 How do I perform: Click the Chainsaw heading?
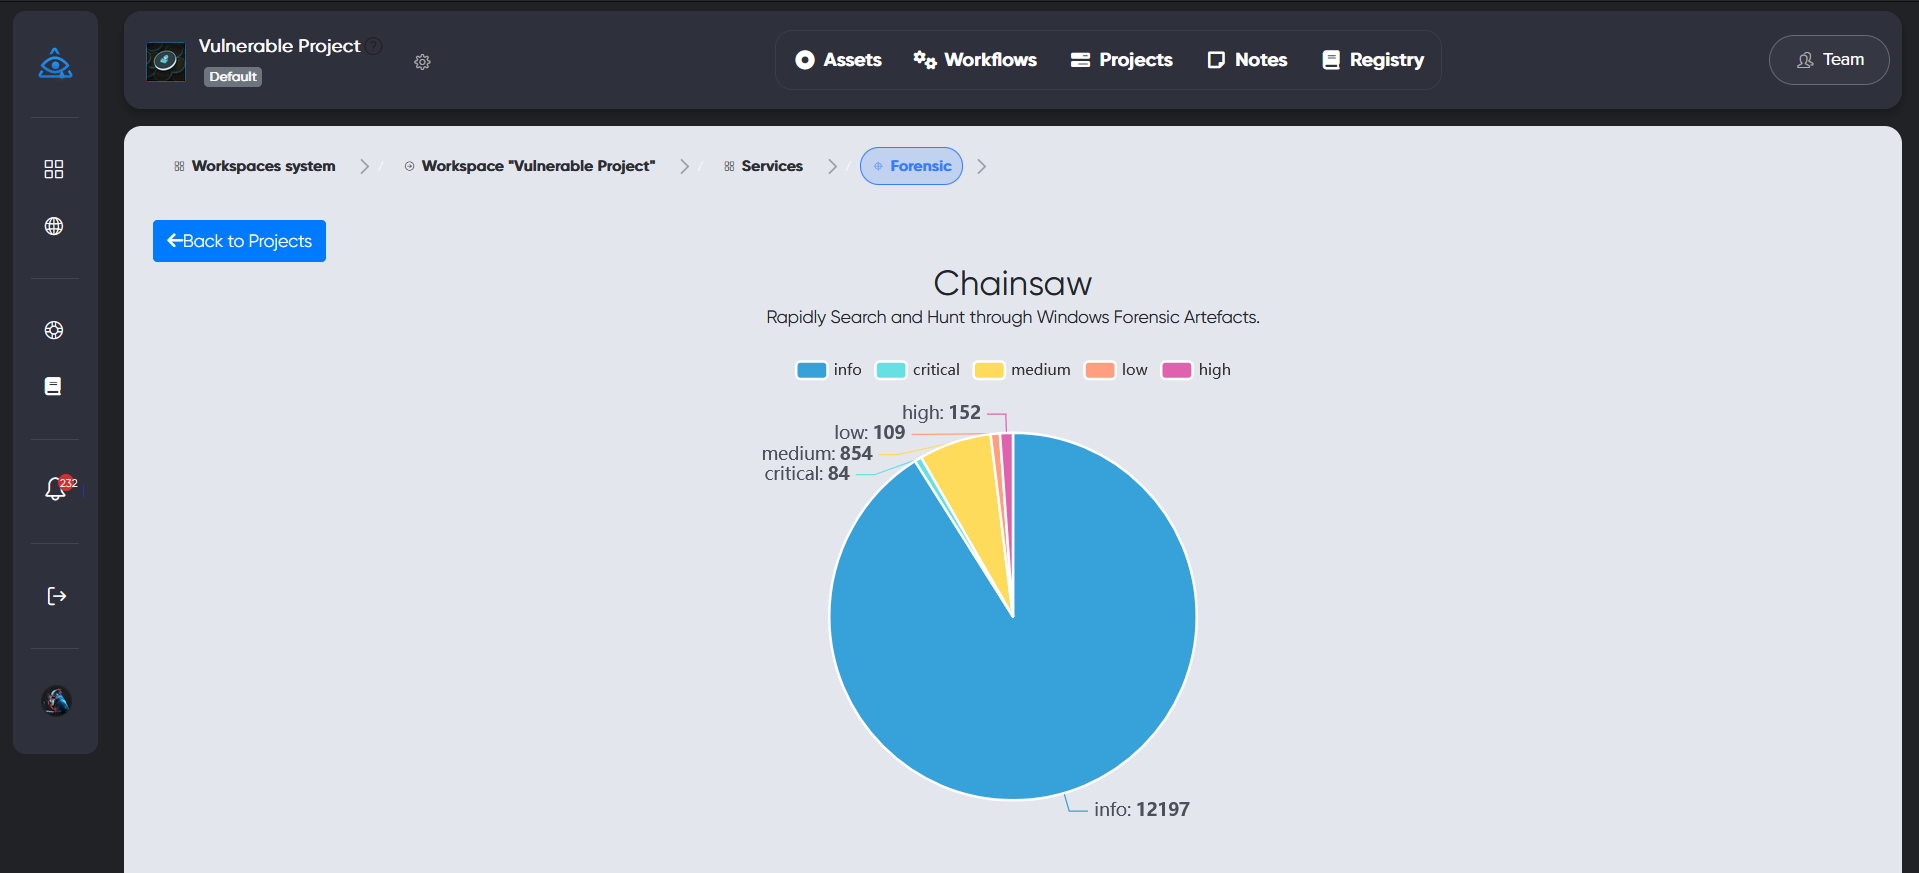1013,283
